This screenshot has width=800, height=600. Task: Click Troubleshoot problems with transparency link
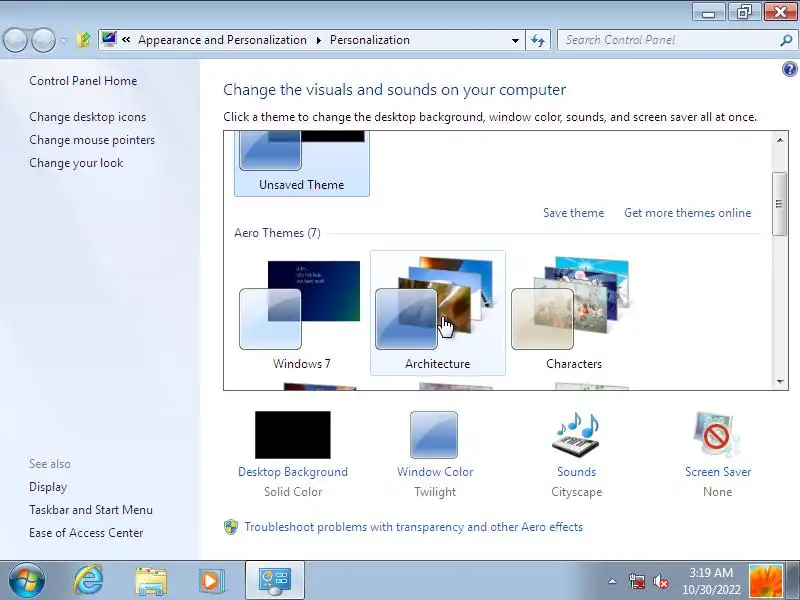[x=413, y=527]
